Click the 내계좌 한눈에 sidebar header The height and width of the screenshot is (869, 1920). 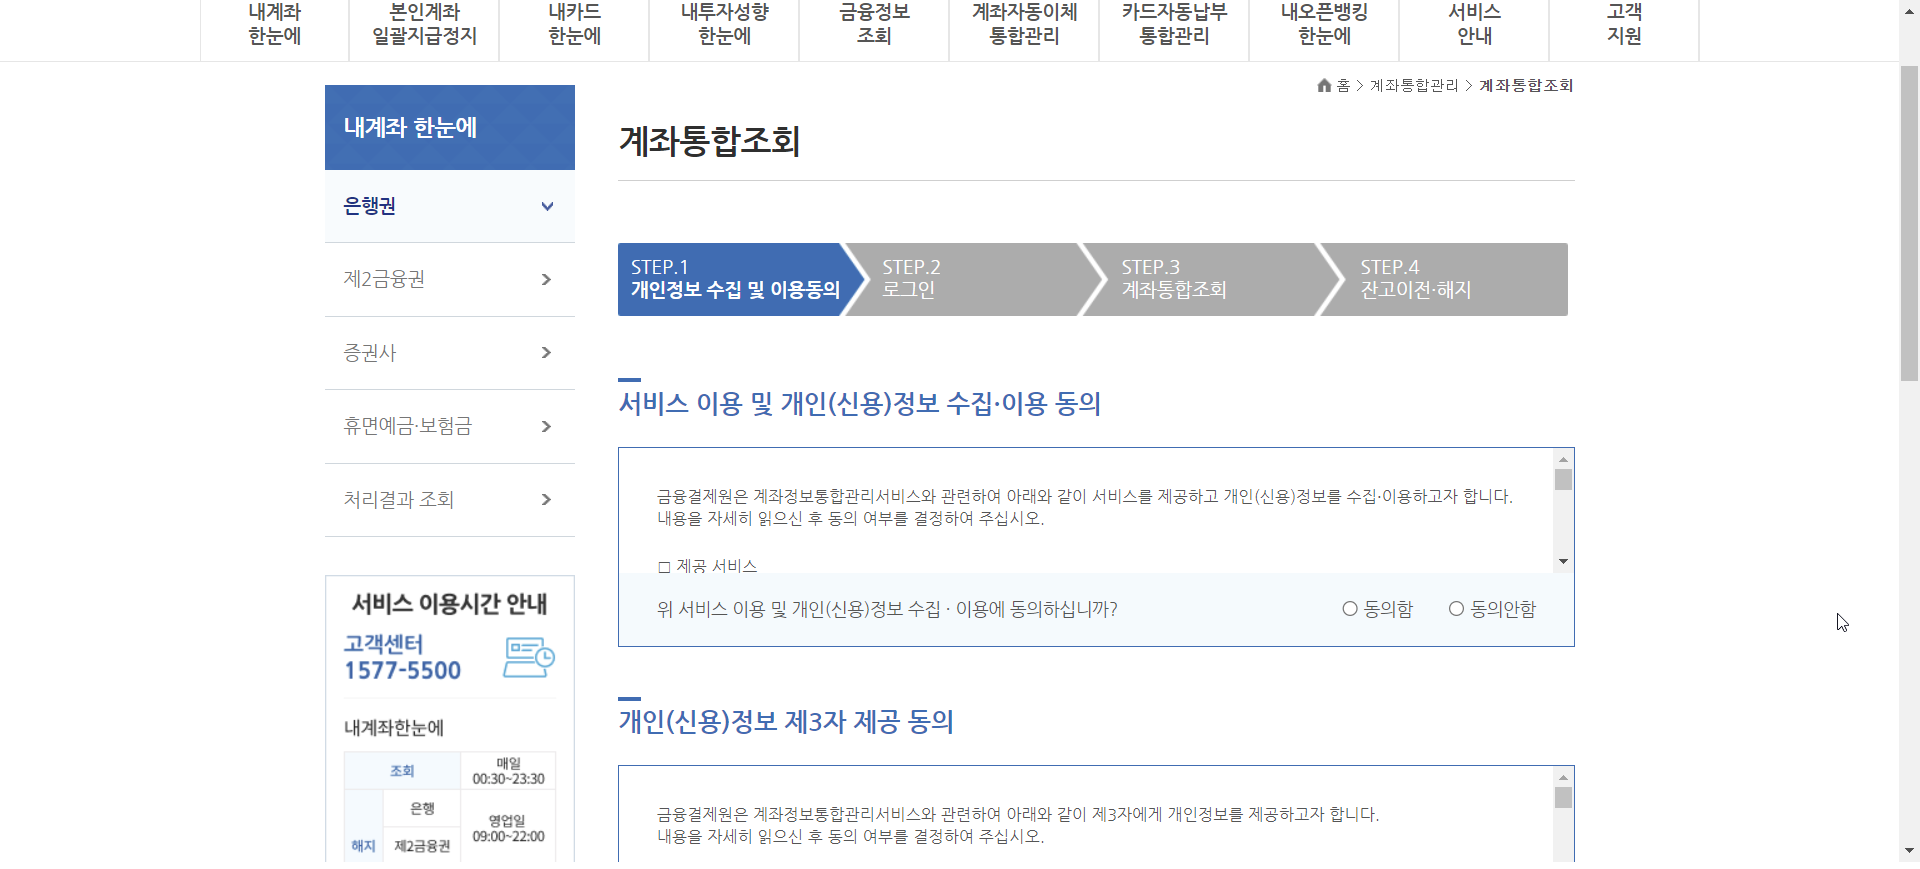click(x=450, y=127)
